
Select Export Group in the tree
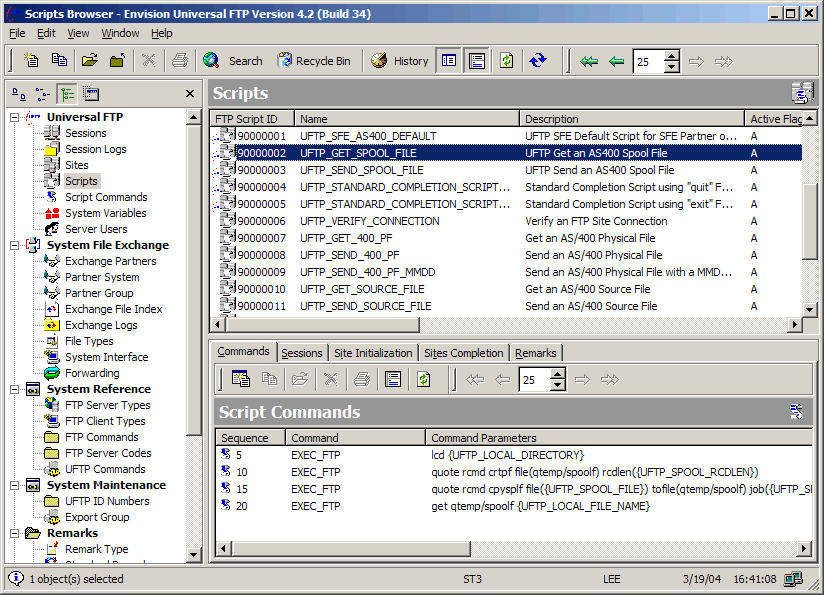pyautogui.click(x=97, y=517)
